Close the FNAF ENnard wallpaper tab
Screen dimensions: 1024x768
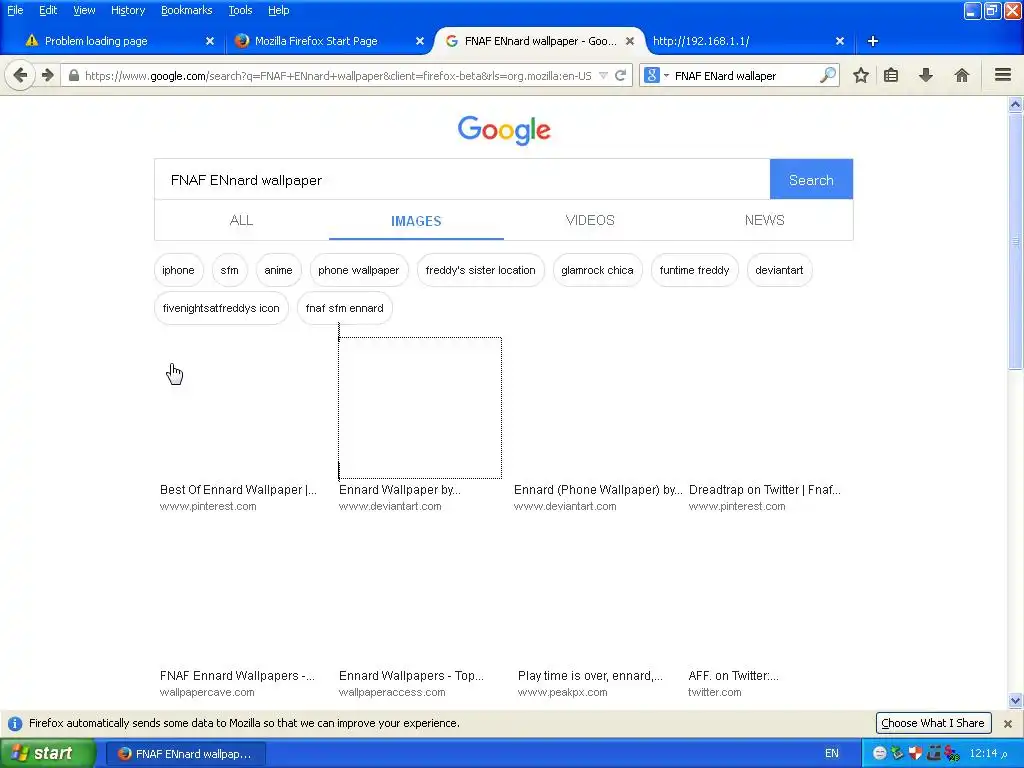pyautogui.click(x=630, y=41)
